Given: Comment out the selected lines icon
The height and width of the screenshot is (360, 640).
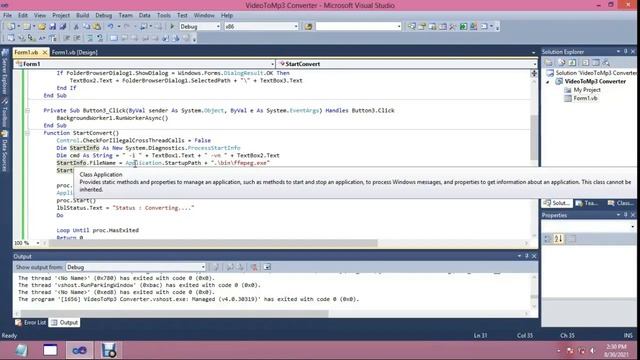Looking at the screenshot, I should pyautogui.click(x=90, y=38).
